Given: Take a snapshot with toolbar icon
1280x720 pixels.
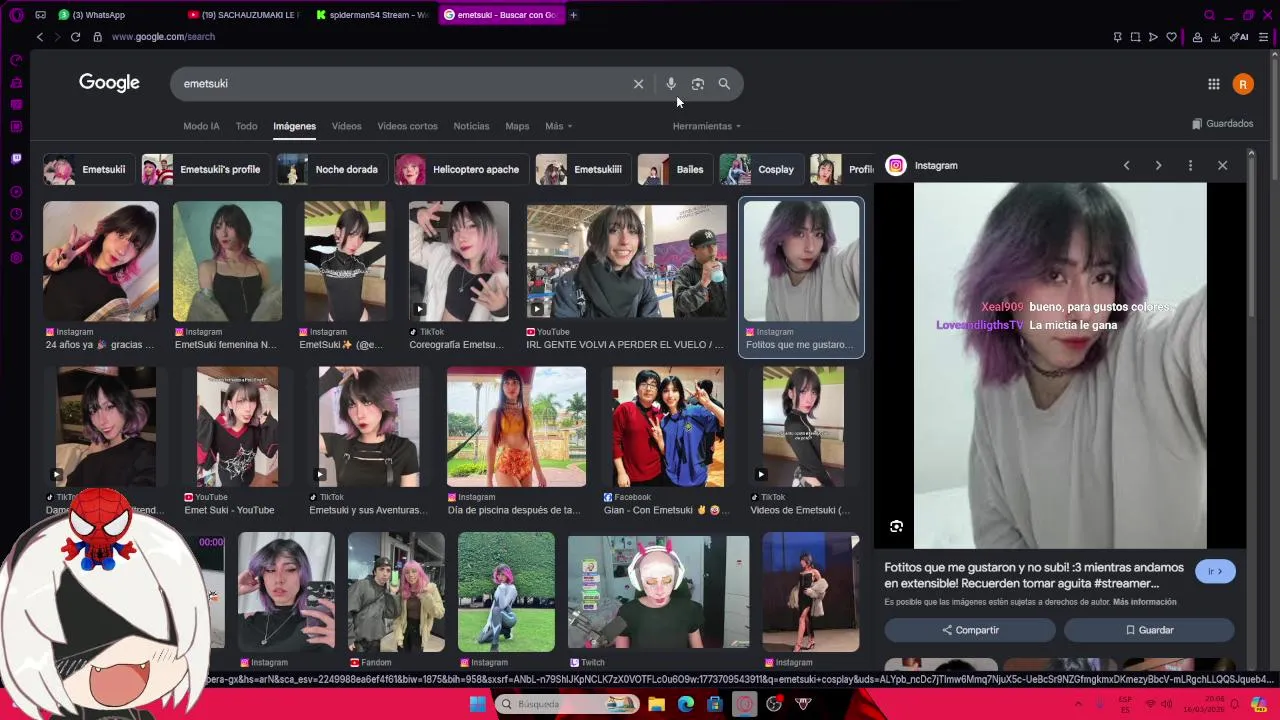Looking at the screenshot, I should pyautogui.click(x=1135, y=37).
